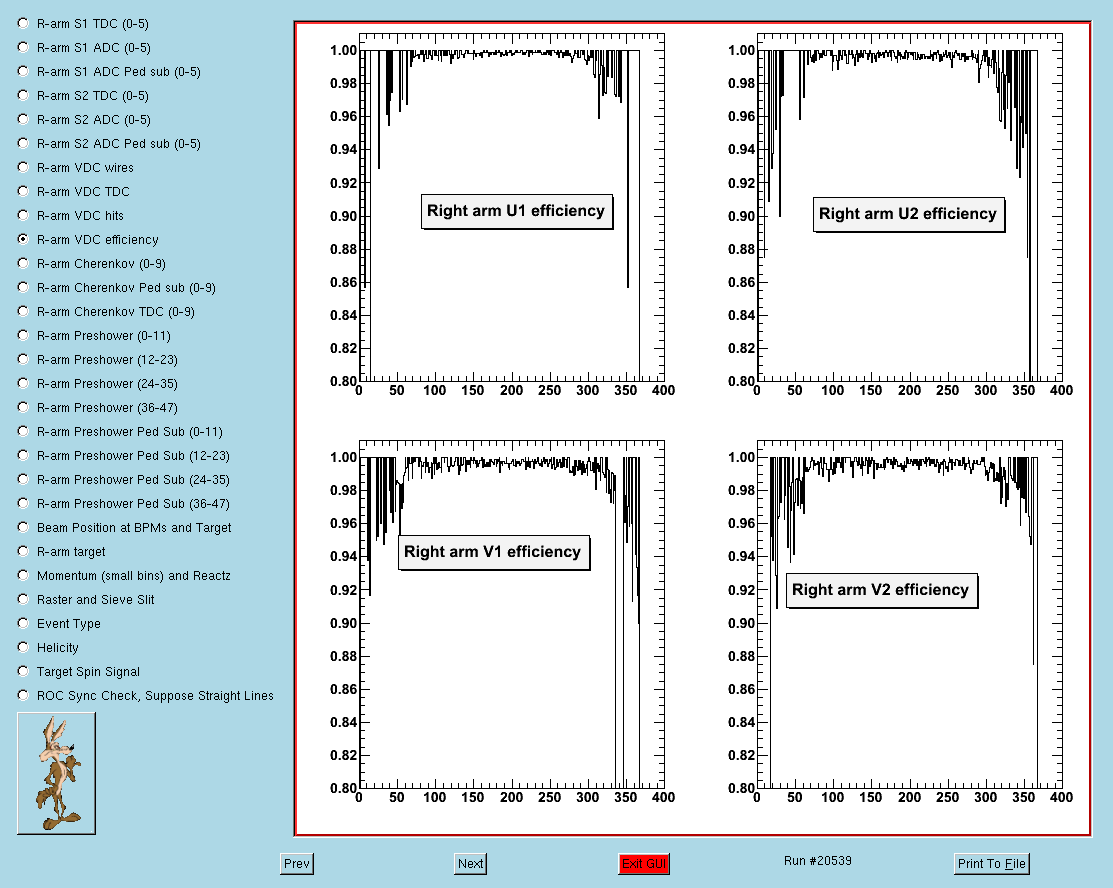The width and height of the screenshot is (1113, 888).
Task: Advance with the Next button
Action: pos(471,863)
